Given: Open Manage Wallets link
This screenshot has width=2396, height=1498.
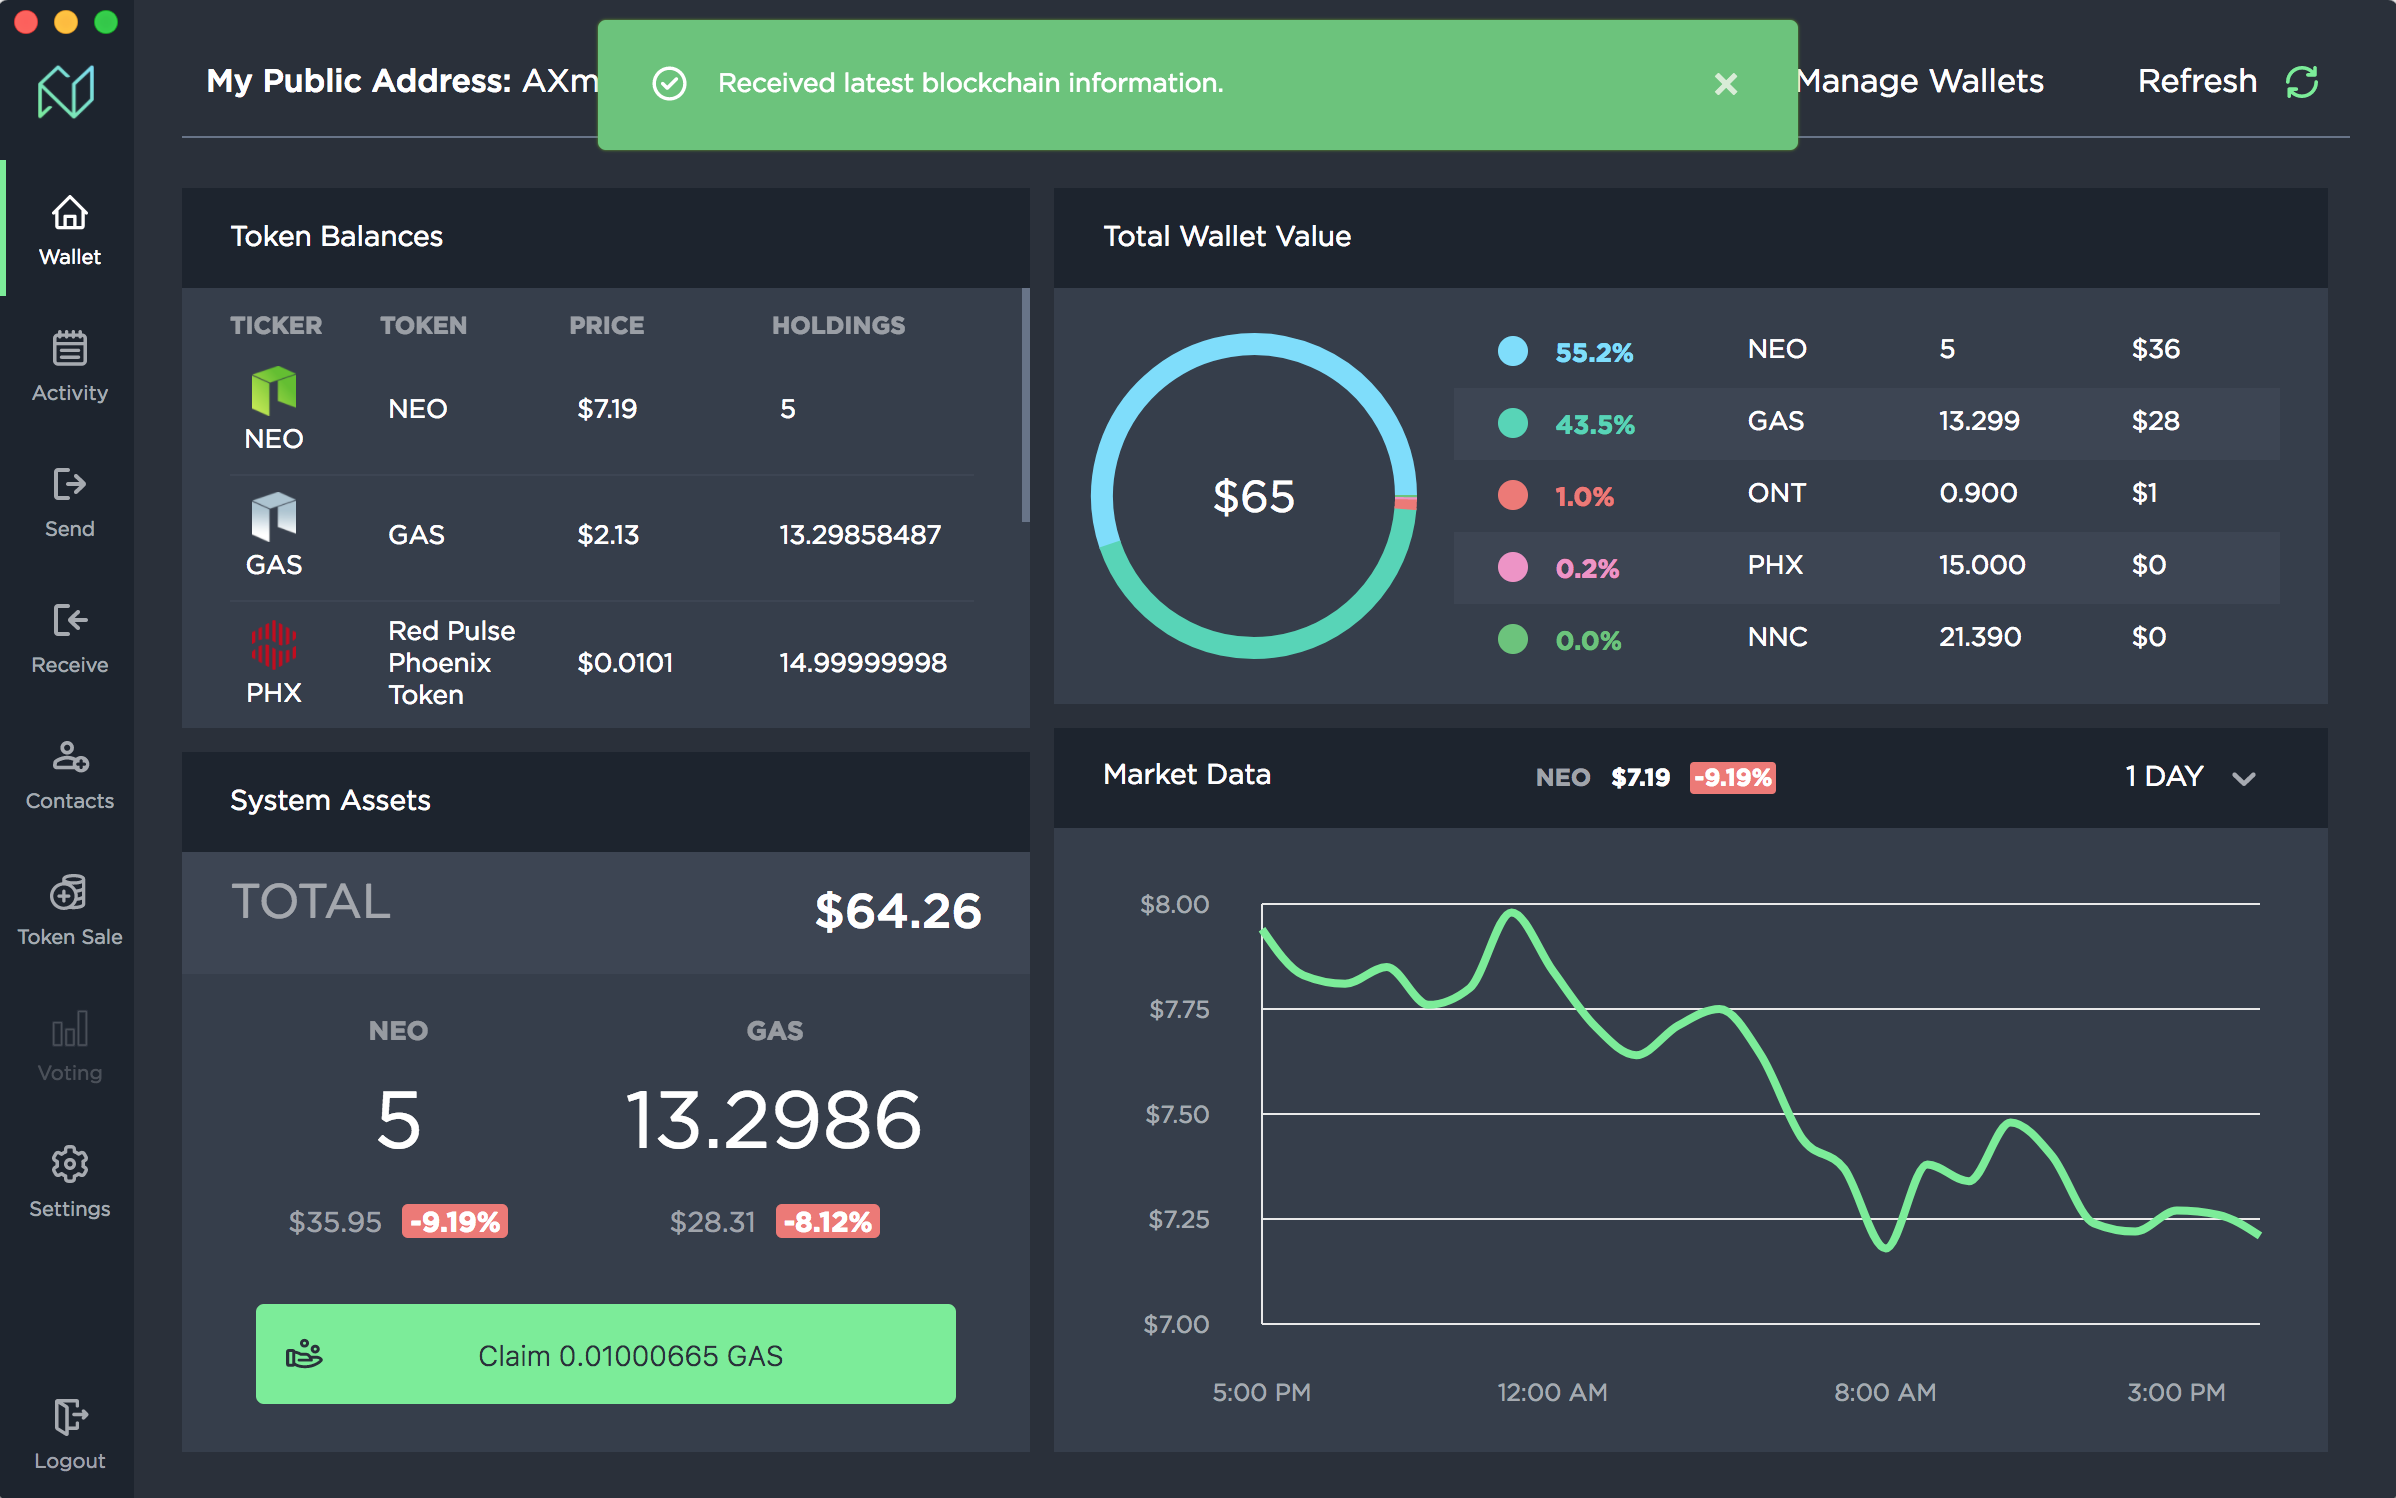Looking at the screenshot, I should tap(1920, 81).
